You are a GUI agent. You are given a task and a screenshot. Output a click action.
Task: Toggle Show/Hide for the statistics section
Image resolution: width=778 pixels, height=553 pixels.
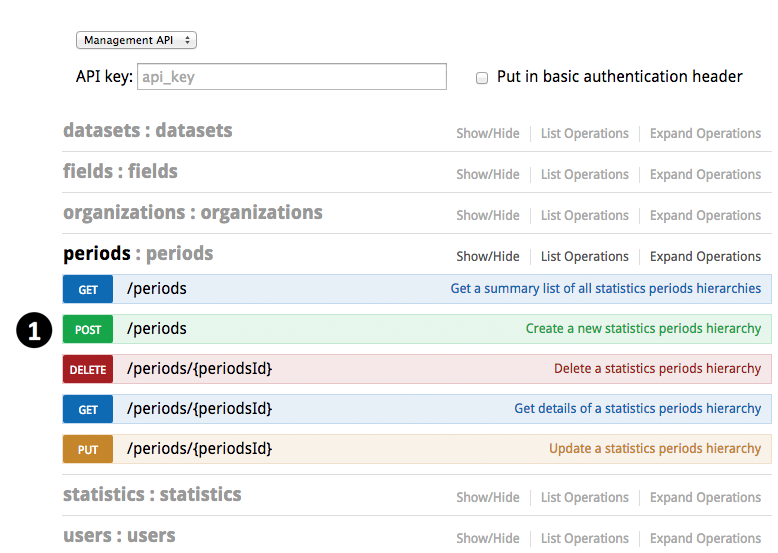pyautogui.click(x=487, y=497)
